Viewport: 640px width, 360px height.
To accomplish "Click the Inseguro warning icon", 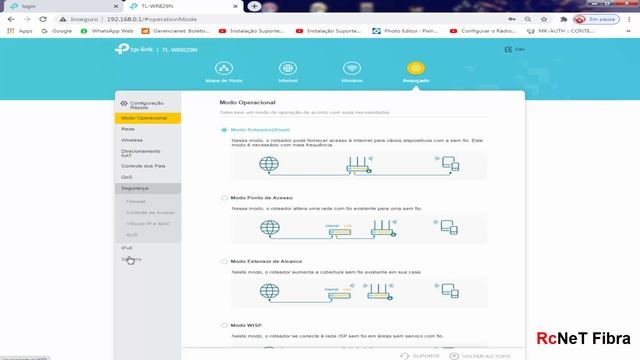I will coord(62,19).
